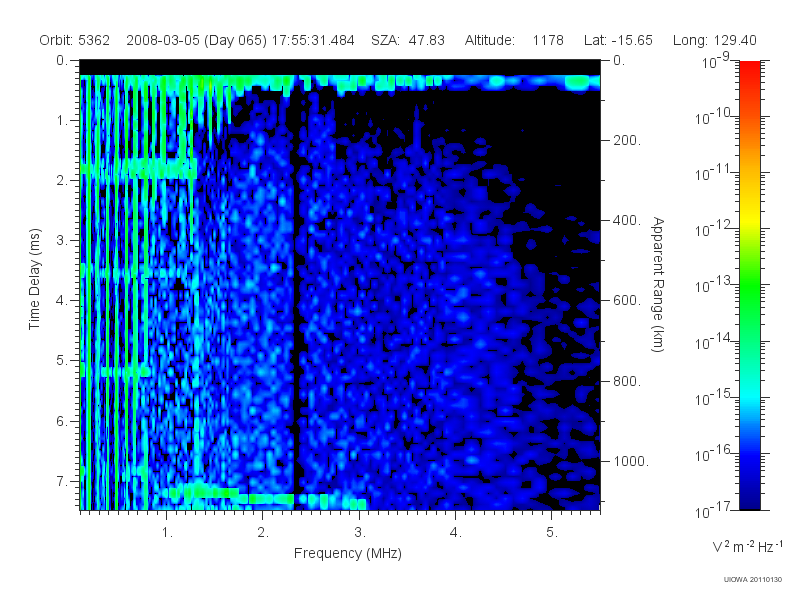
Task: Click the 10^-13 colorbar label
Action: [x=712, y=285]
